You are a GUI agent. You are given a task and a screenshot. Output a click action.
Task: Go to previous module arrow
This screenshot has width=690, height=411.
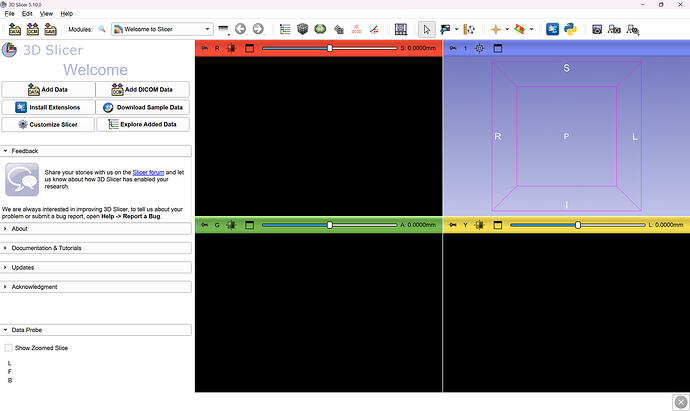pos(240,29)
